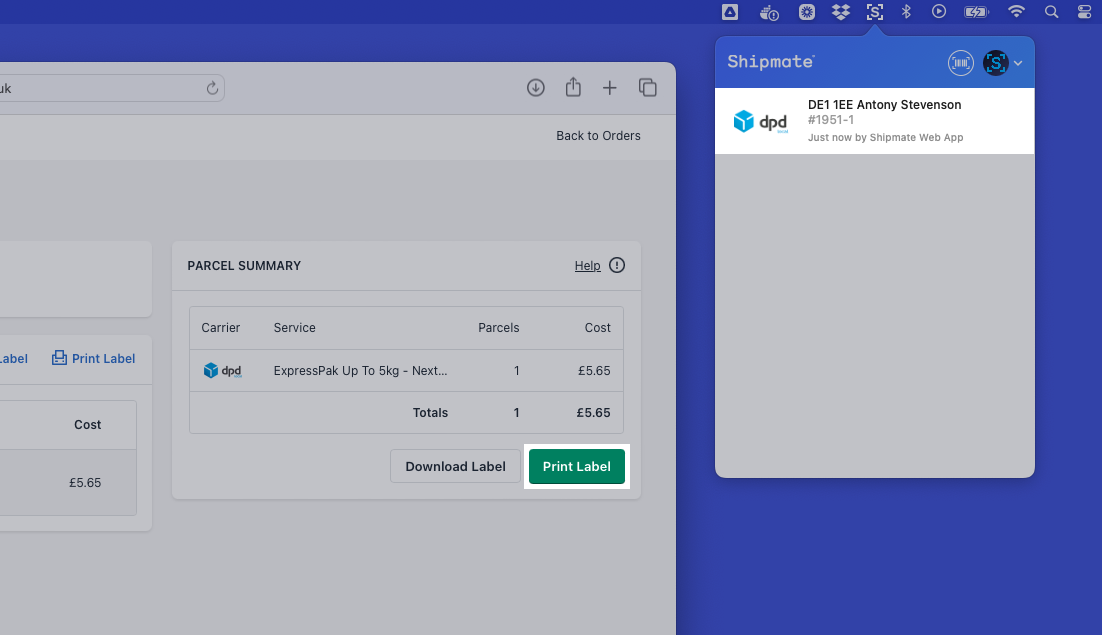Open the Safari downloads icon
Screen dimensions: 1102x635
tap(536, 88)
